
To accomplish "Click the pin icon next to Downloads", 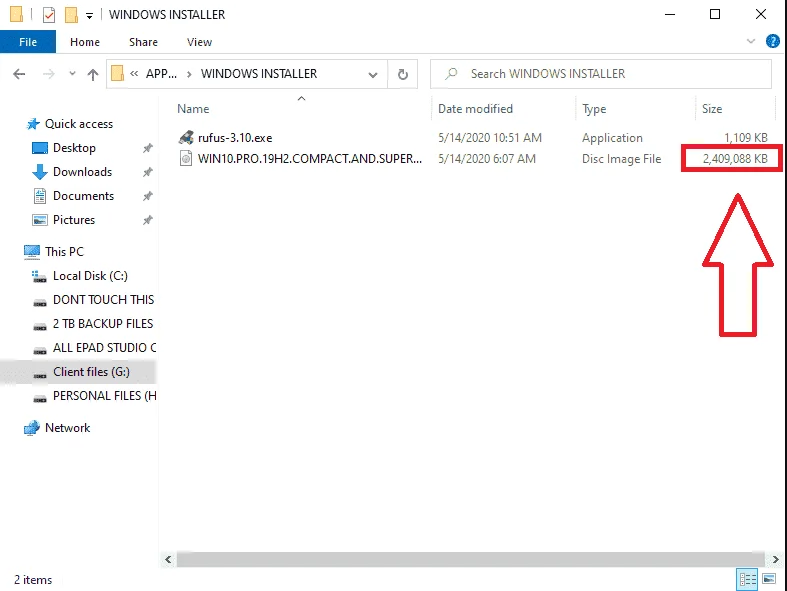I will (148, 172).
